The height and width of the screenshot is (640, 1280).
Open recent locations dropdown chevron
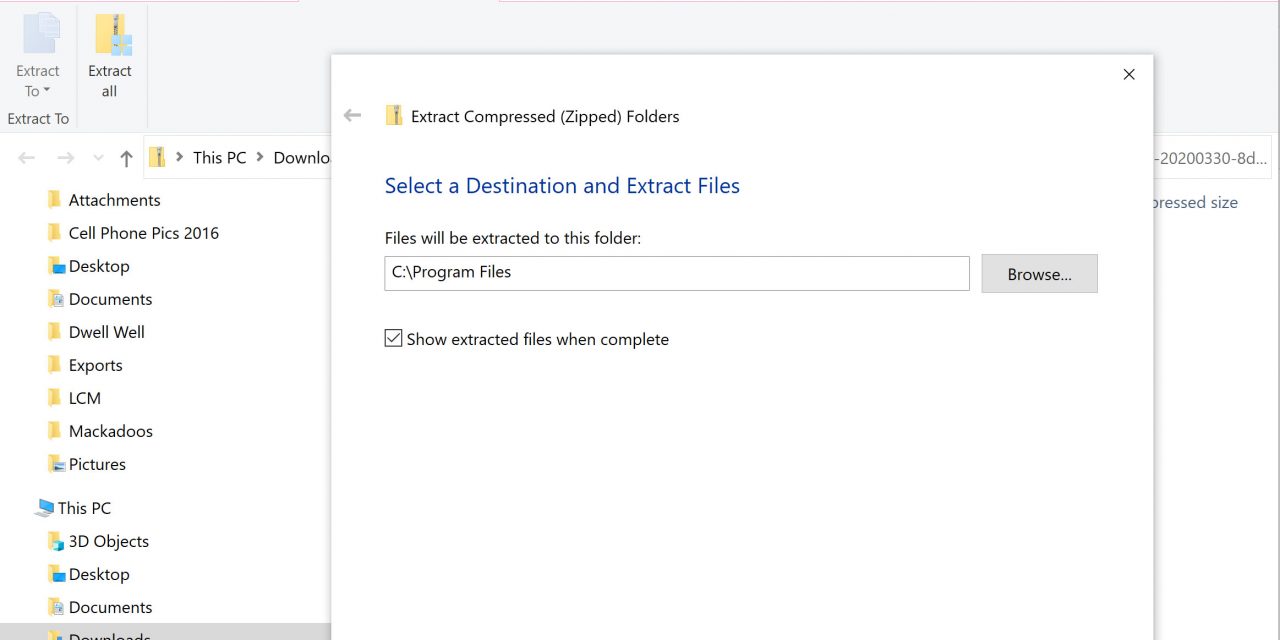click(x=98, y=158)
